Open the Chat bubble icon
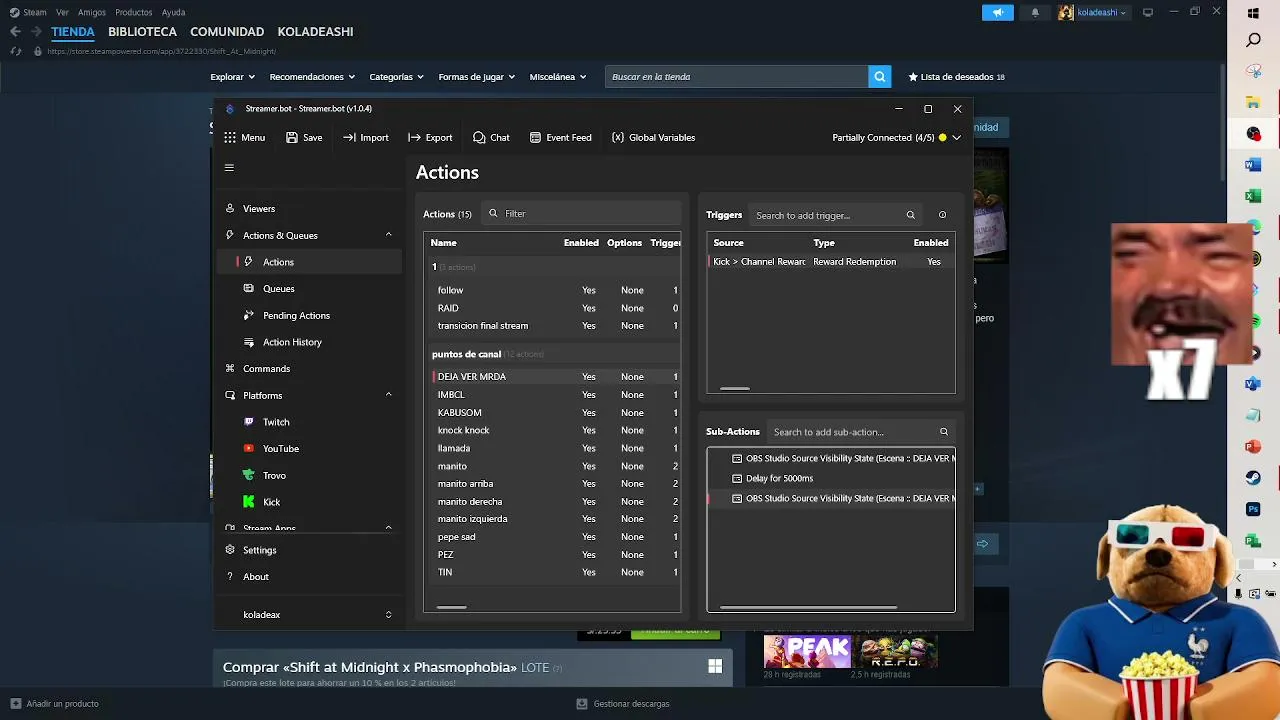 (479, 138)
